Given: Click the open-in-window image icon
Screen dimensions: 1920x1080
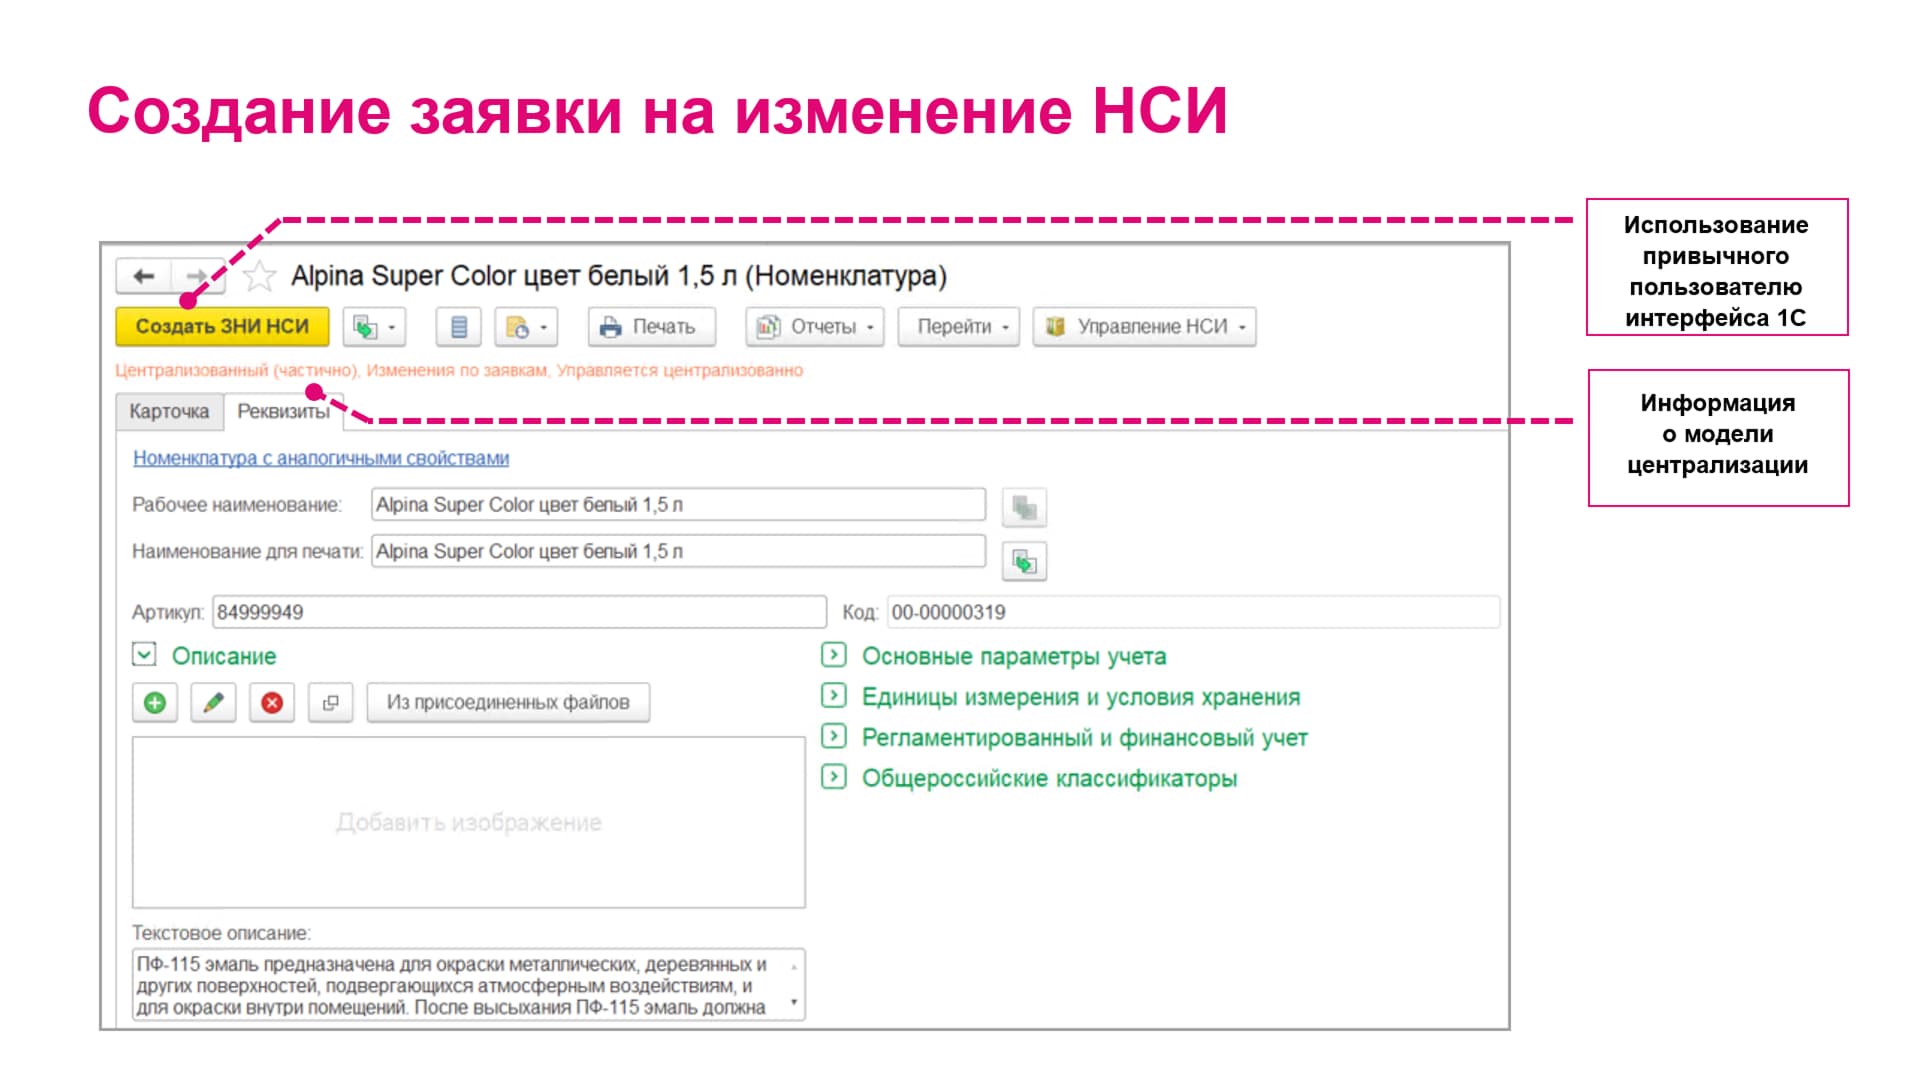Looking at the screenshot, I should [x=331, y=703].
